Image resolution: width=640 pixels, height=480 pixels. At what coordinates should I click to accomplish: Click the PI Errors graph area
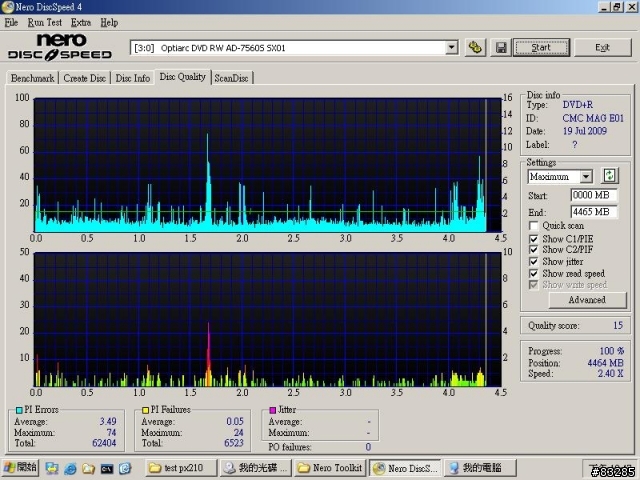pyautogui.click(x=268, y=165)
